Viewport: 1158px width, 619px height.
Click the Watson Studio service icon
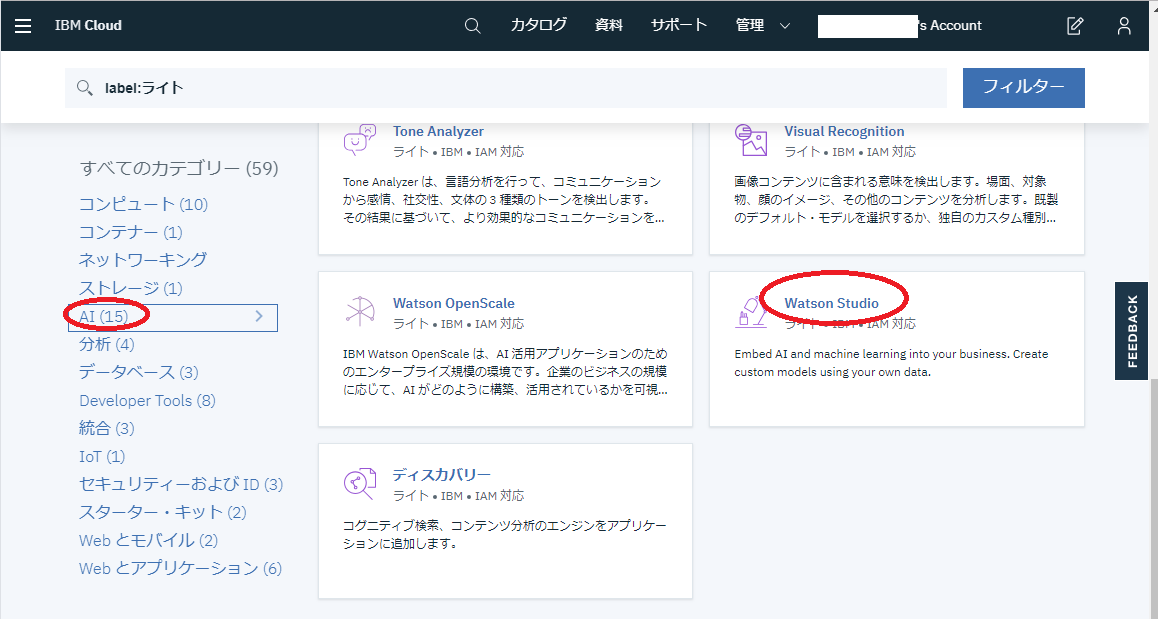751,312
